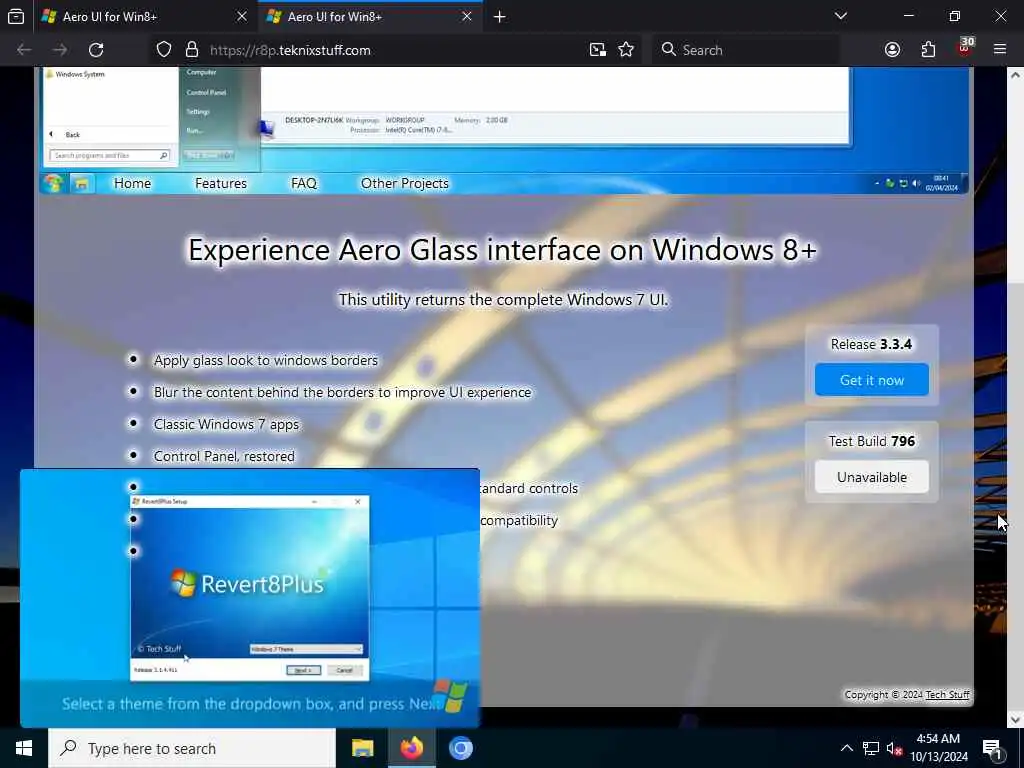Go back to previous page
The image size is (1024, 768).
(x=24, y=50)
